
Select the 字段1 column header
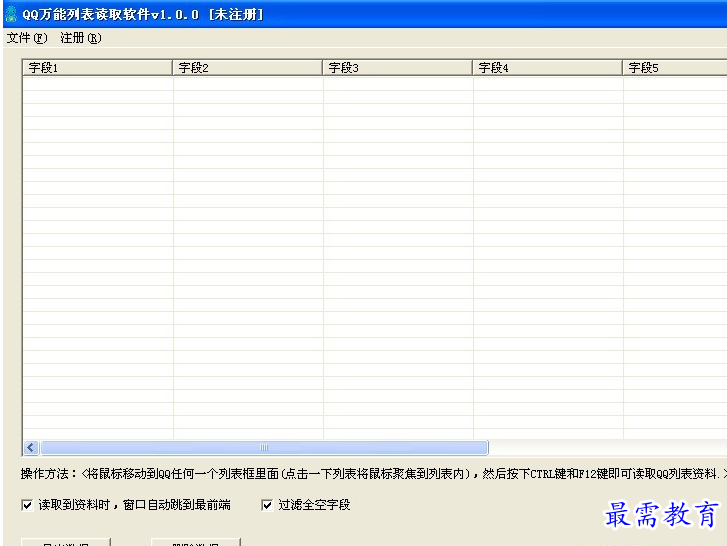[x=97, y=68]
